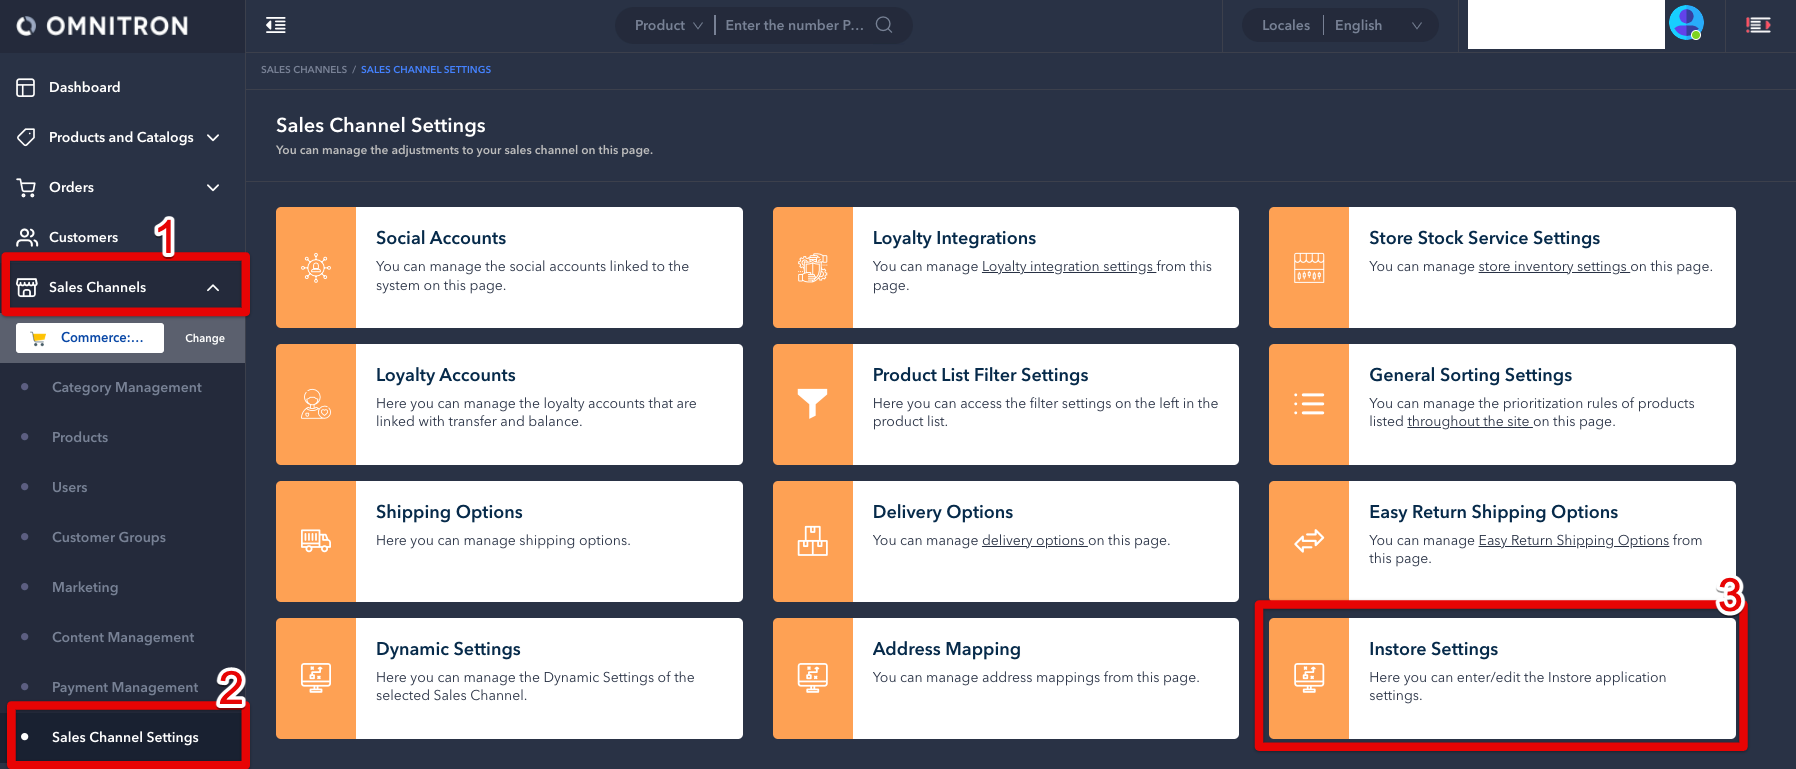
Task: Go to Payment Management
Action: (124, 687)
